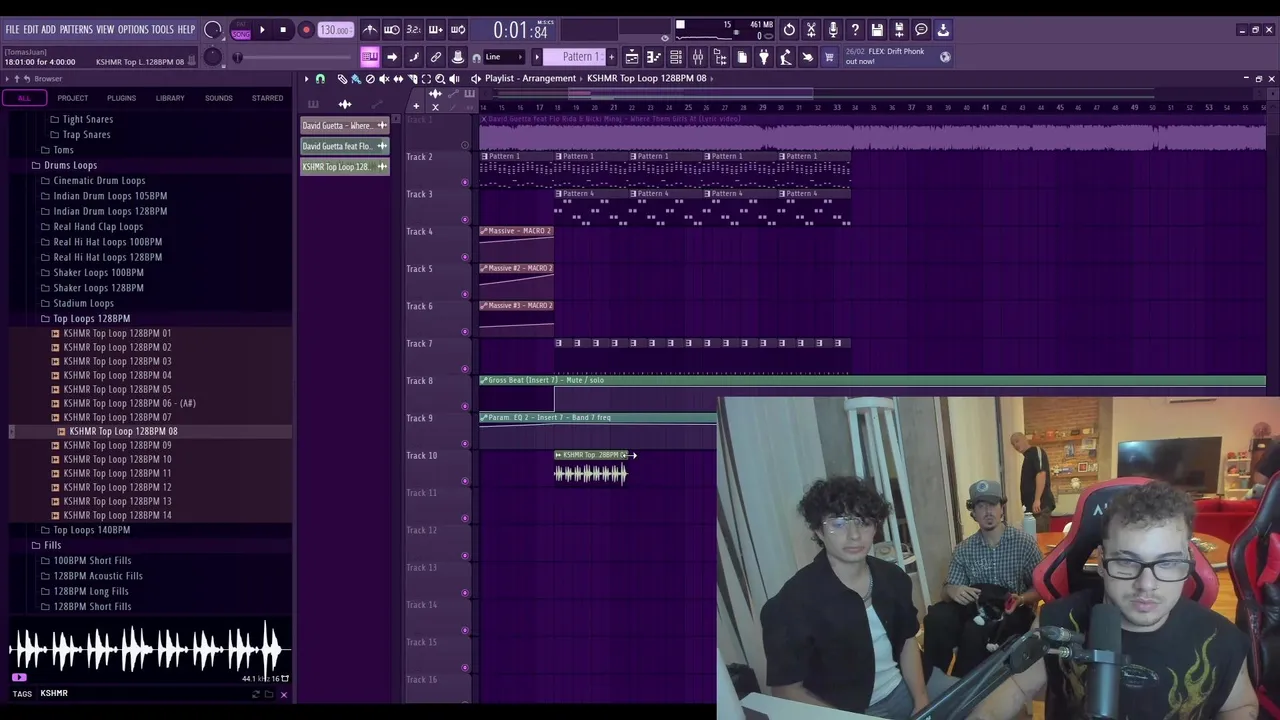Open undo history icon
The image size is (1280, 720).
[789, 30]
